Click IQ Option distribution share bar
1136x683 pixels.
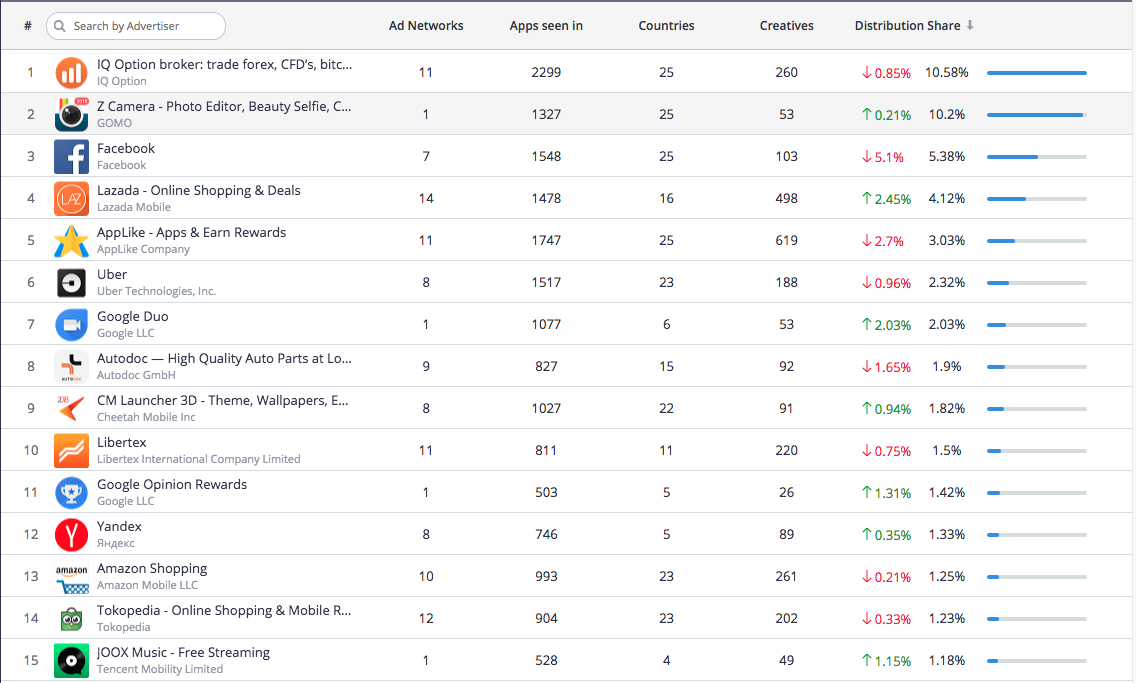[x=1037, y=72]
